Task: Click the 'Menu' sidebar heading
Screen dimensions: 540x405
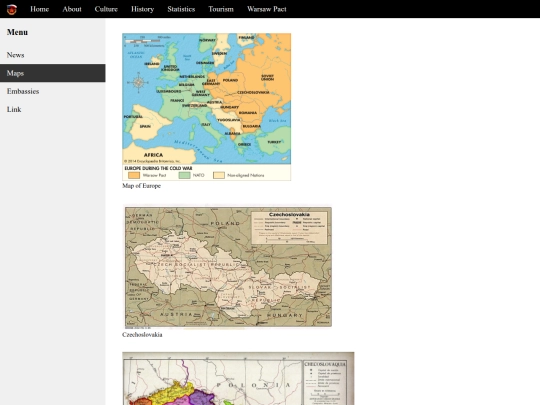Action: coord(17,32)
